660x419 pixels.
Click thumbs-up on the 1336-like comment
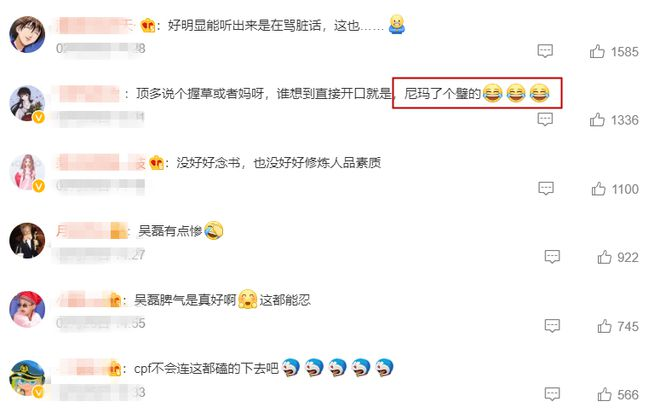coord(597,120)
